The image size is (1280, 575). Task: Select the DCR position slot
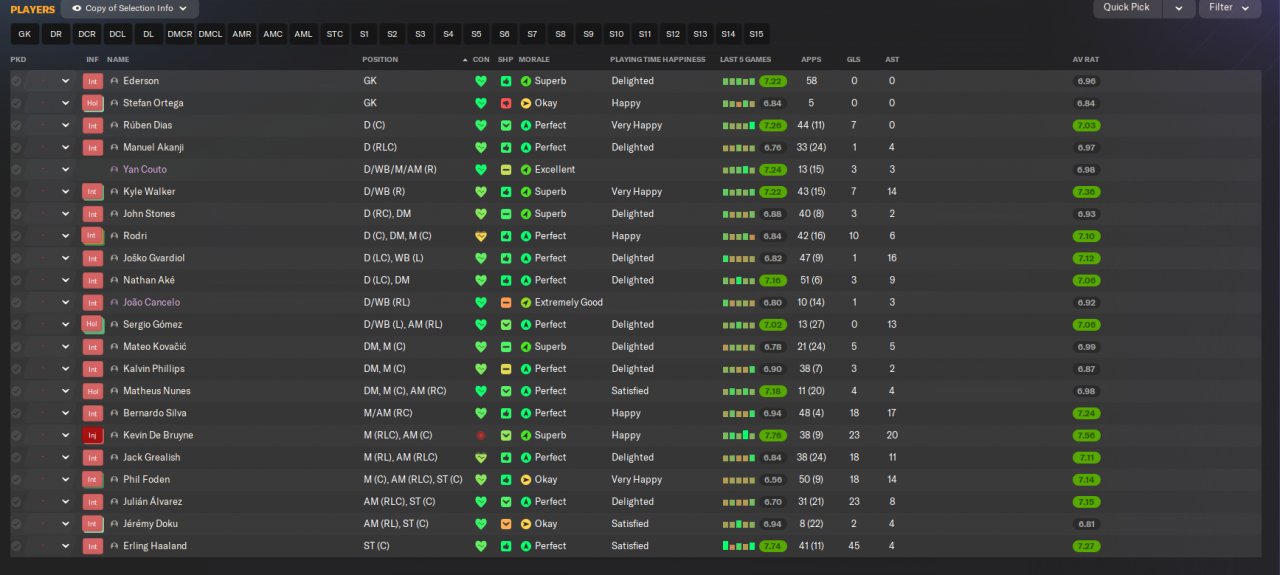(x=87, y=34)
